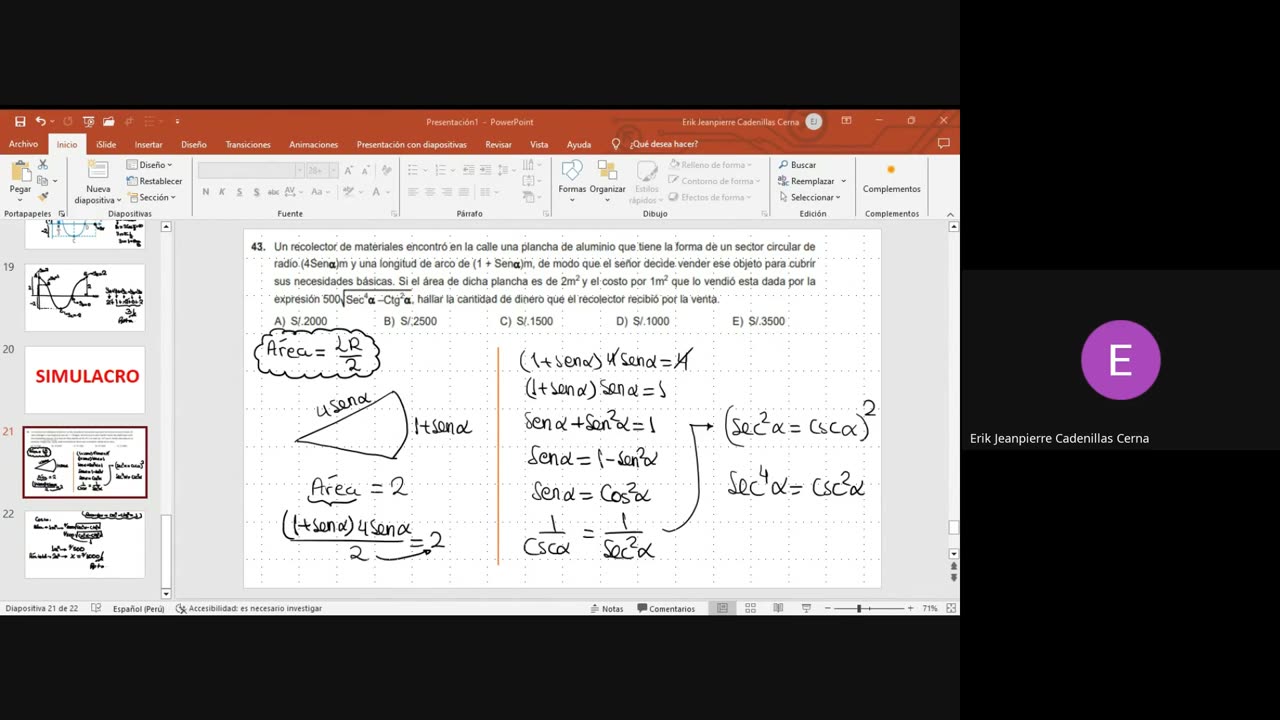This screenshot has height=720, width=1280.
Task: Align text to the right
Action: point(447,192)
